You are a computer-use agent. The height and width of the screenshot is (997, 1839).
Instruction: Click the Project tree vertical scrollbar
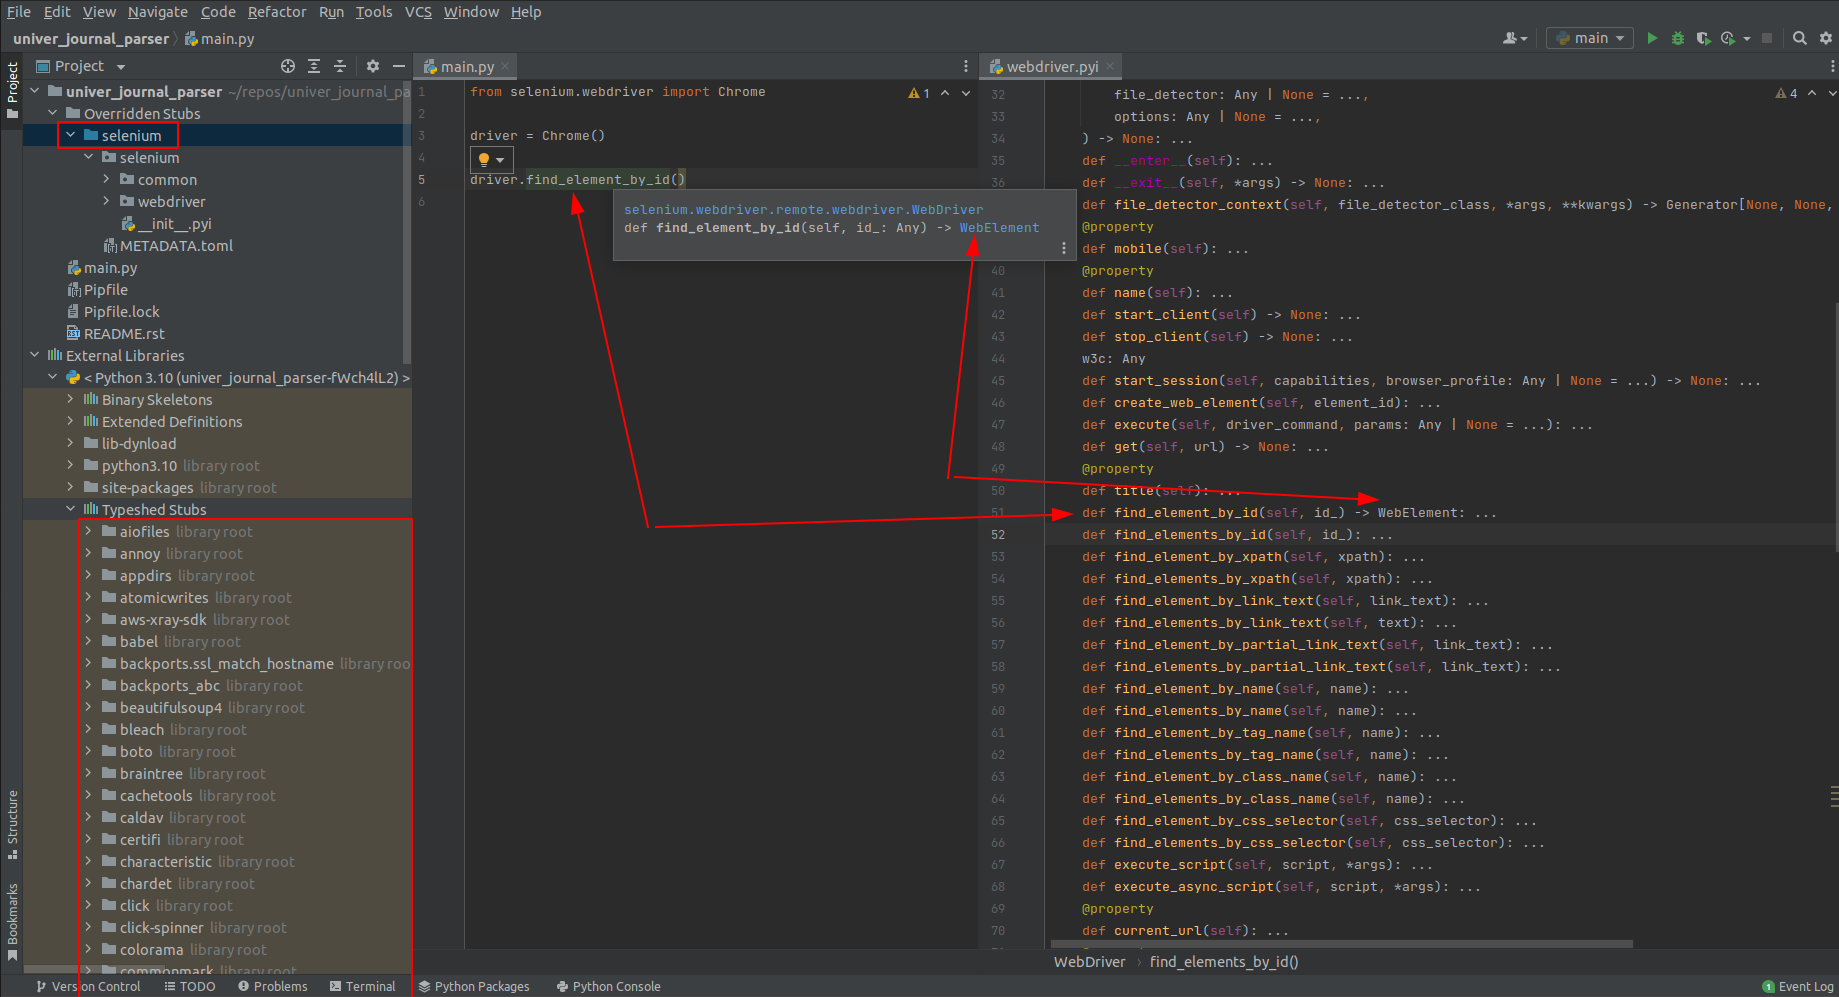pos(407,224)
